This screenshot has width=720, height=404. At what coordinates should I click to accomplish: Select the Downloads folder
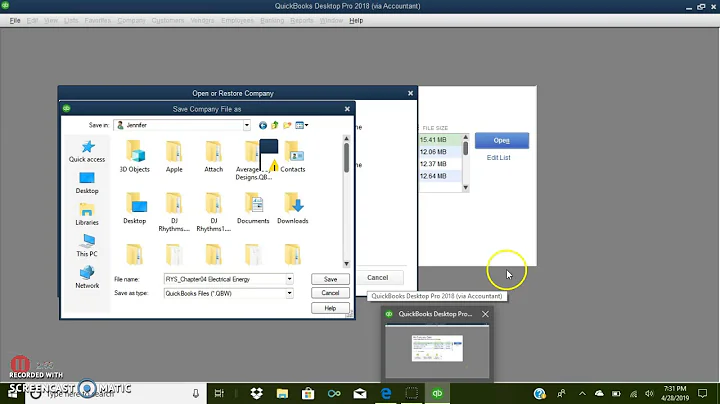click(x=292, y=208)
